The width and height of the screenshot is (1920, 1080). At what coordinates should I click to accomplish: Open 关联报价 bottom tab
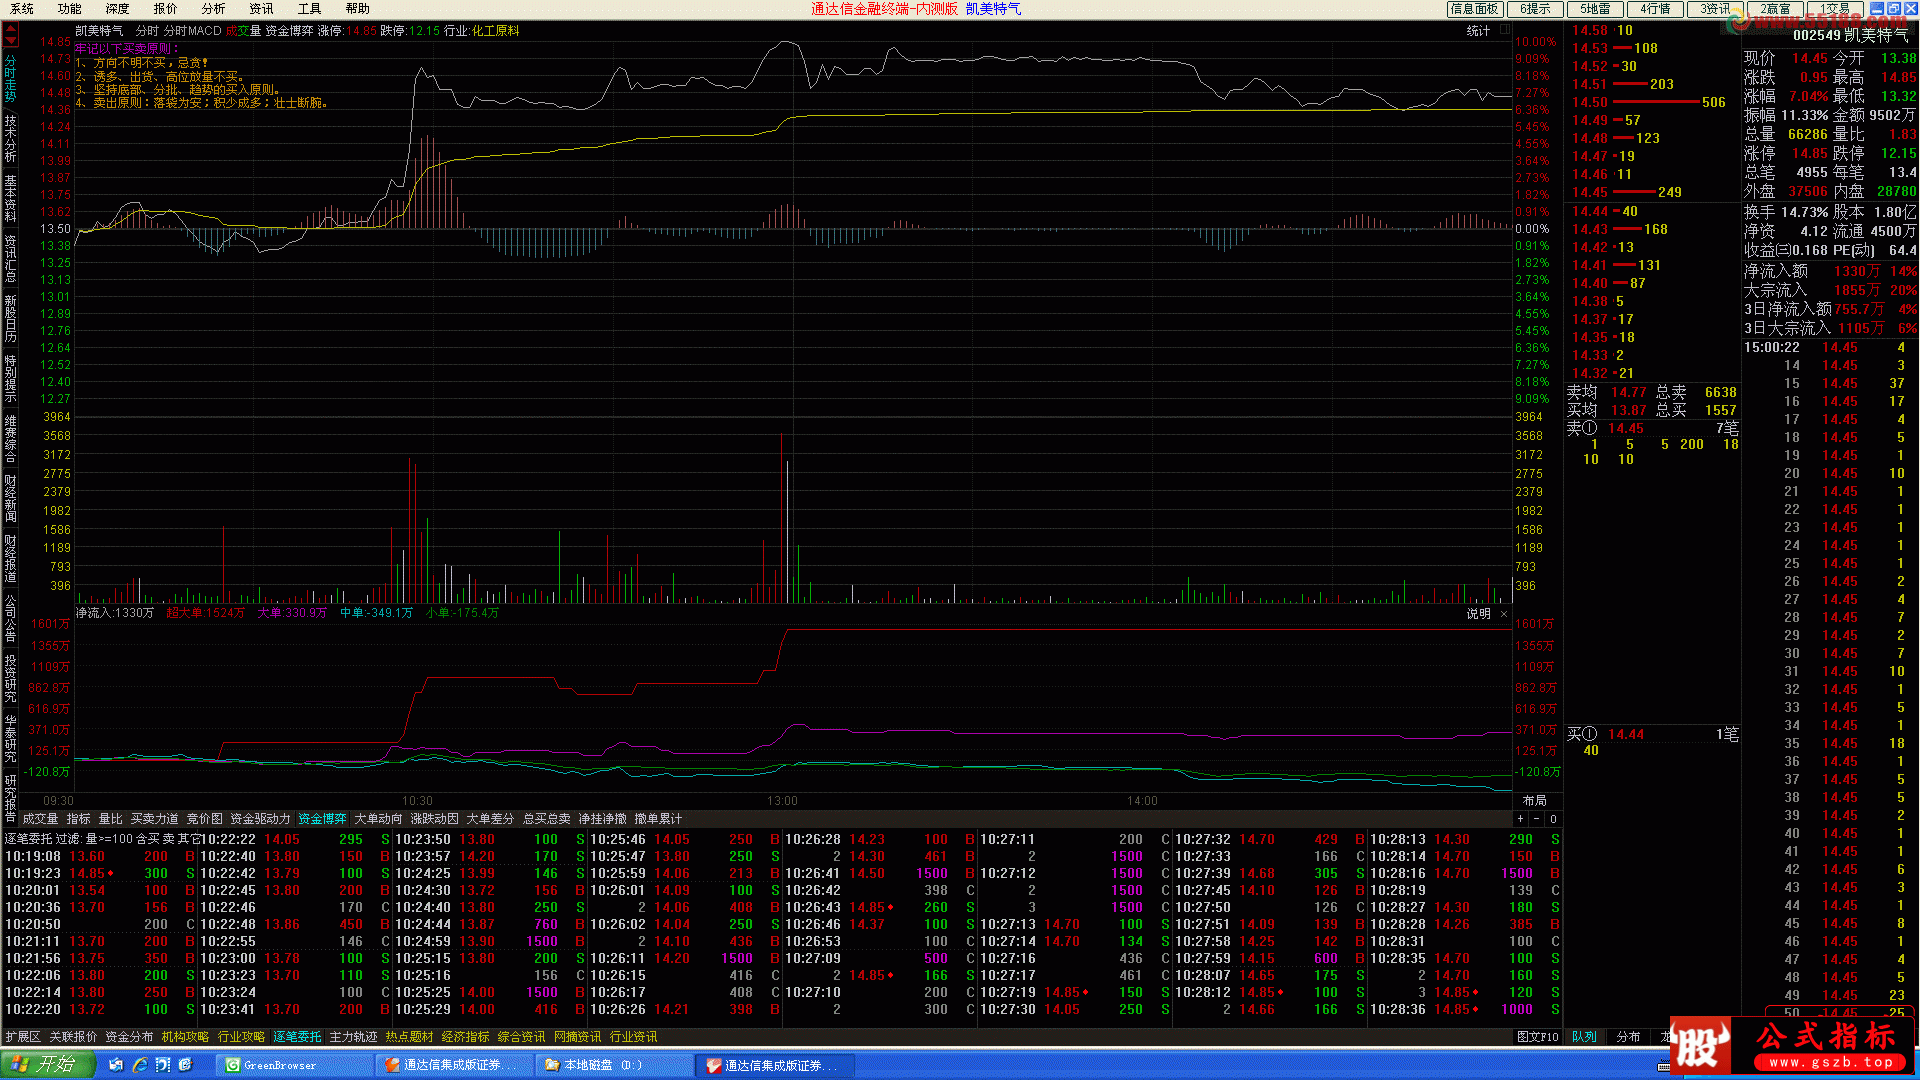(x=73, y=1037)
